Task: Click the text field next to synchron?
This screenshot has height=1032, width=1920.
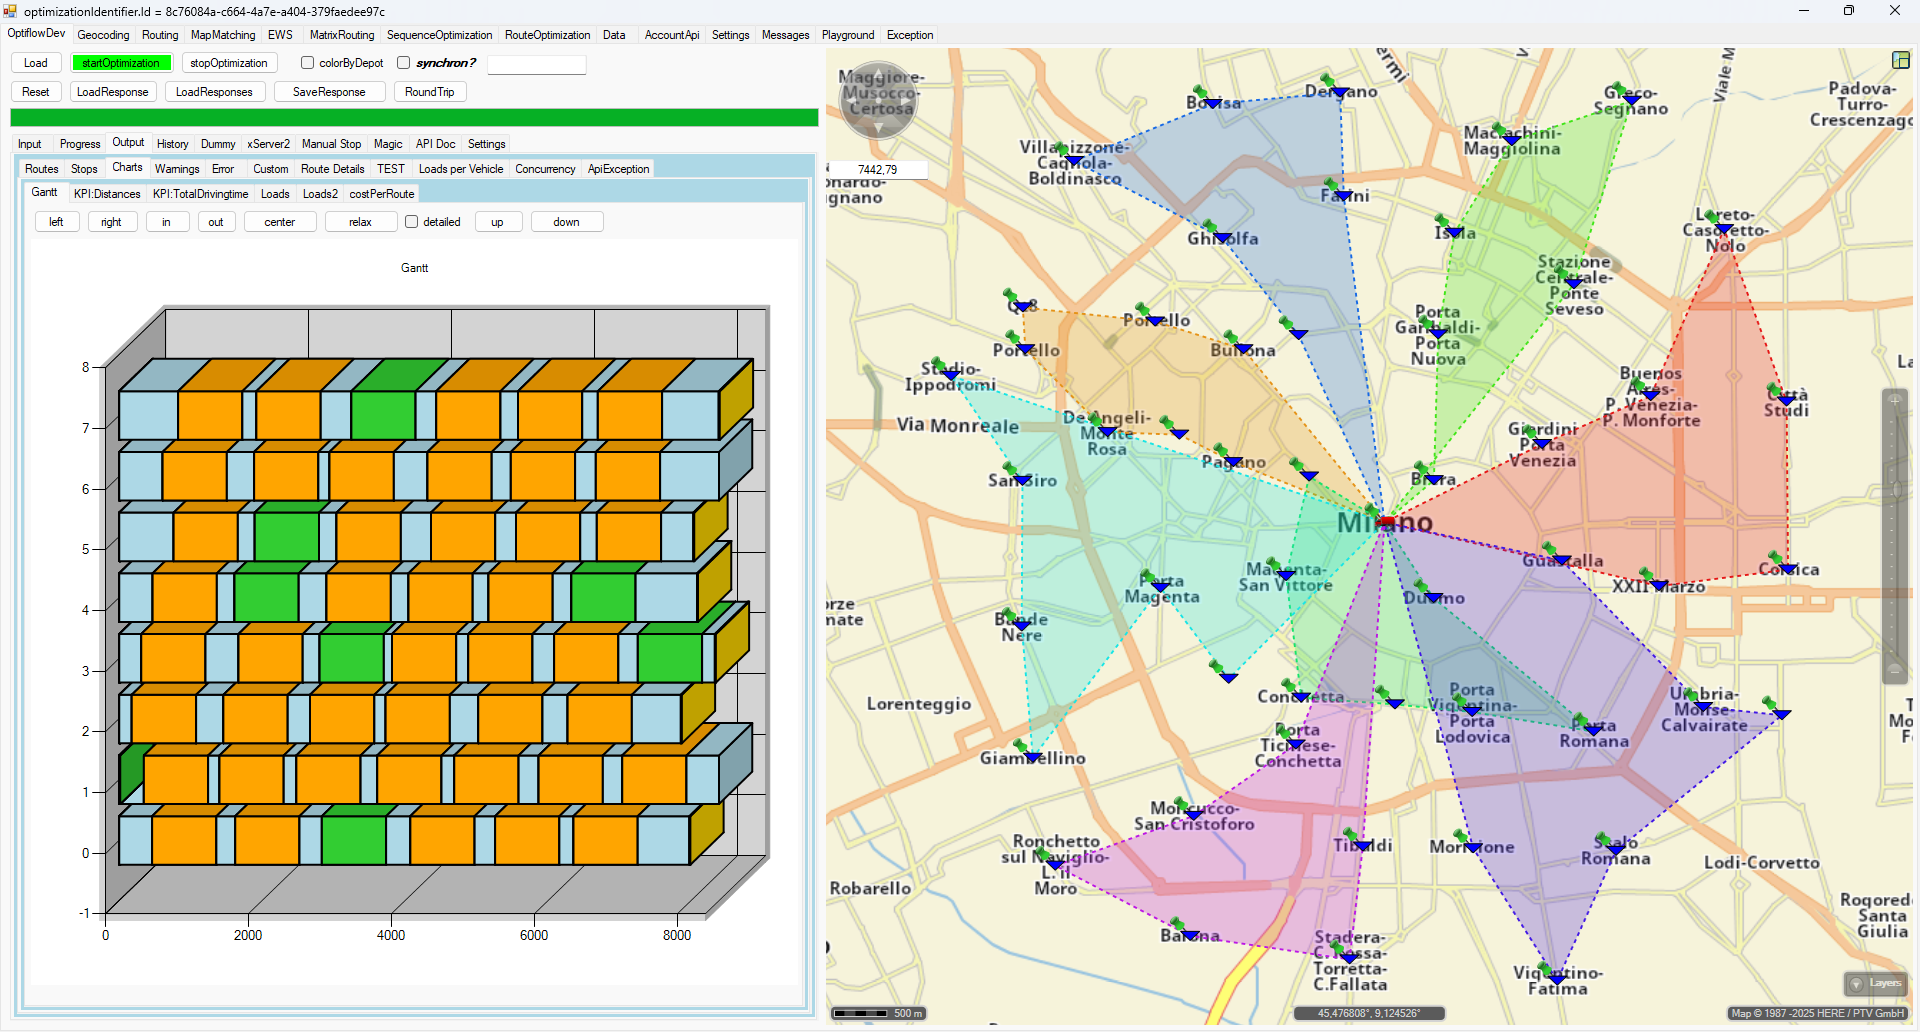Action: pos(536,64)
